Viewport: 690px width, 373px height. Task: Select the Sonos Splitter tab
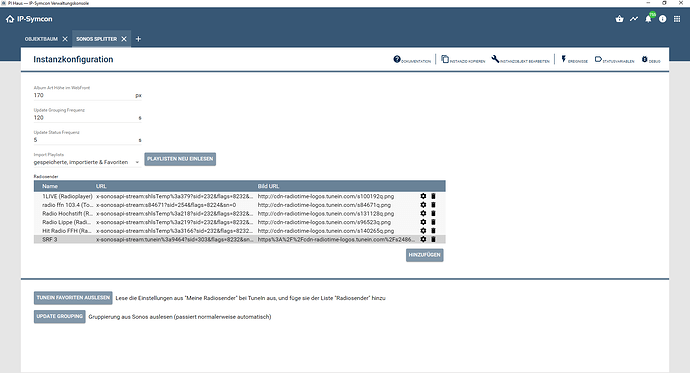pos(96,39)
